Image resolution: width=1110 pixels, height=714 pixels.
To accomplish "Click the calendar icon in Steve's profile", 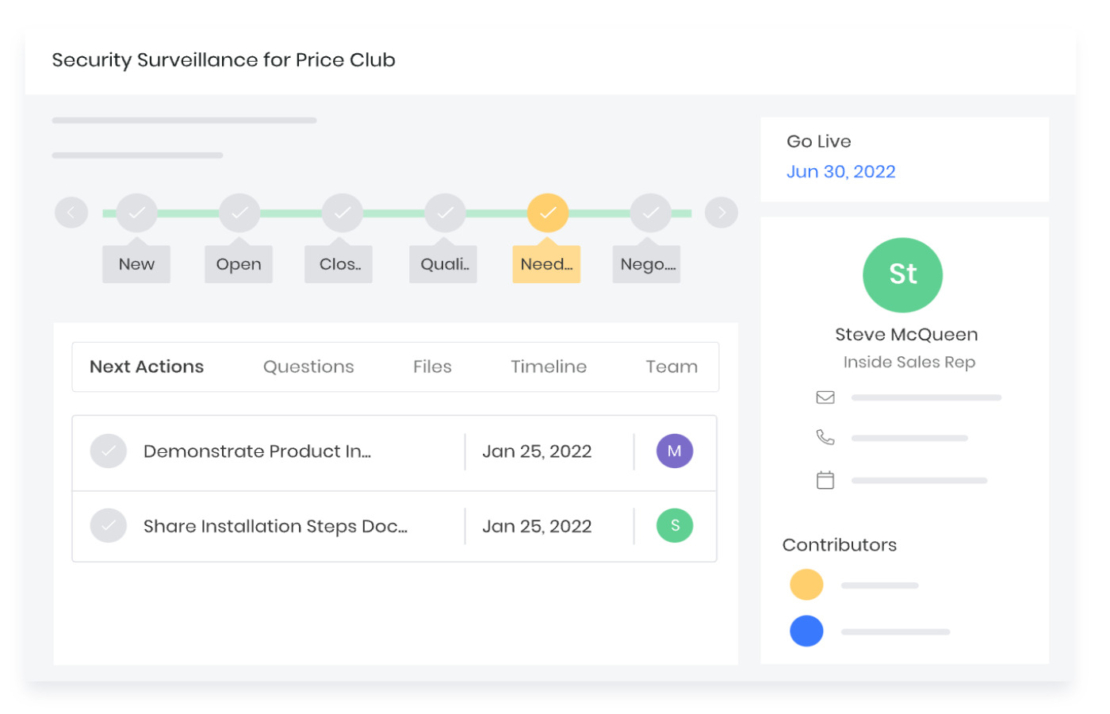I will pos(825,480).
